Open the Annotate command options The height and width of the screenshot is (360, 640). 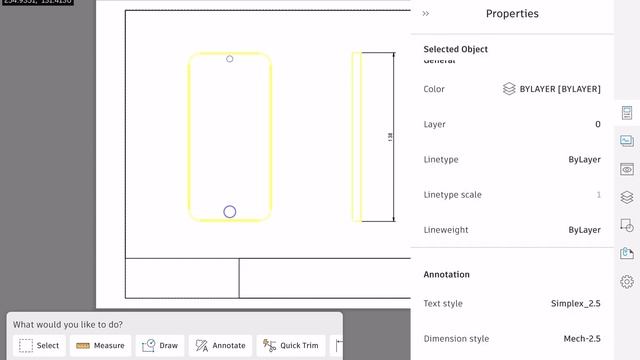pyautogui.click(x=220, y=345)
